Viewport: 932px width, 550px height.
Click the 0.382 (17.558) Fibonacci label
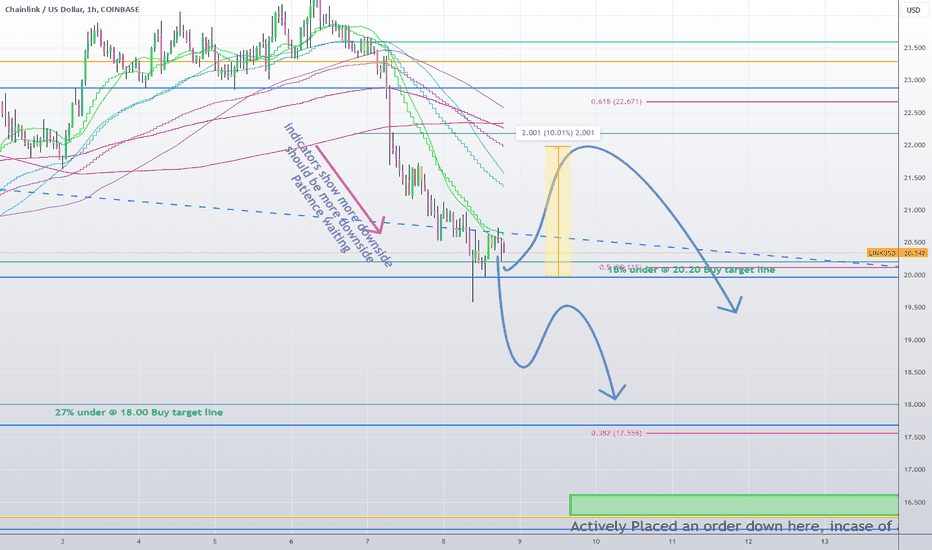point(616,433)
